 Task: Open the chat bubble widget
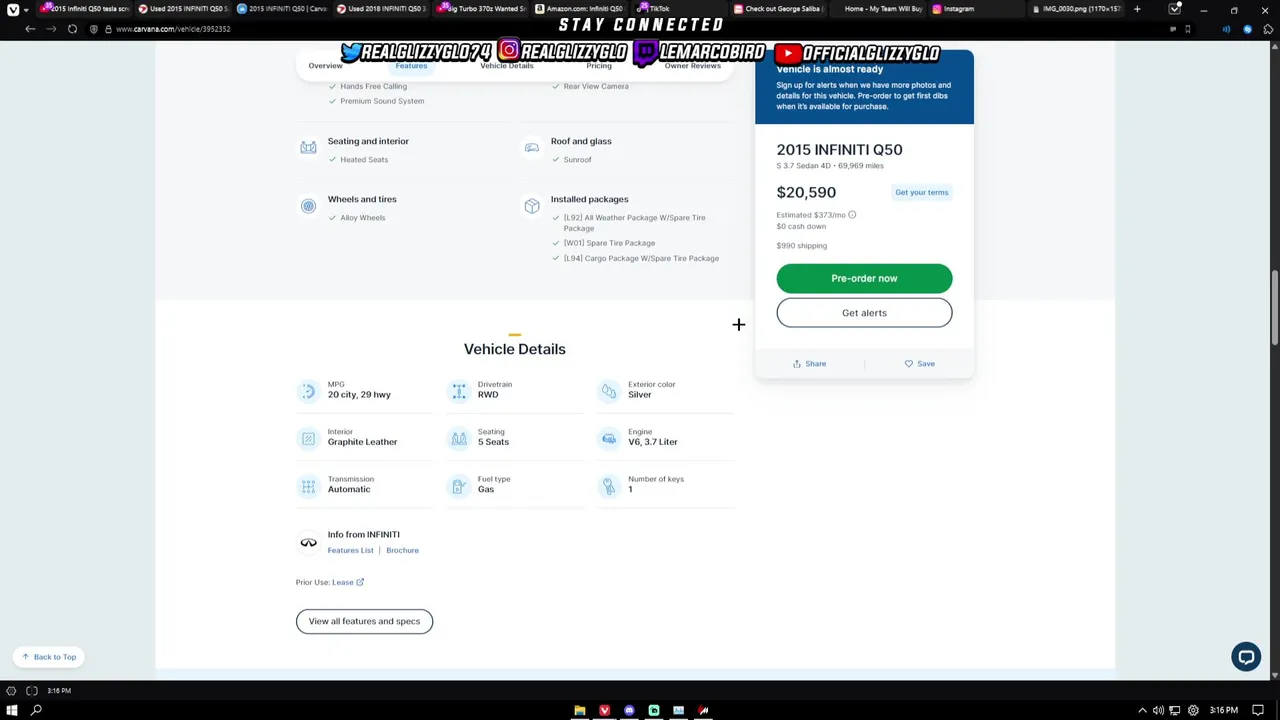(1246, 657)
